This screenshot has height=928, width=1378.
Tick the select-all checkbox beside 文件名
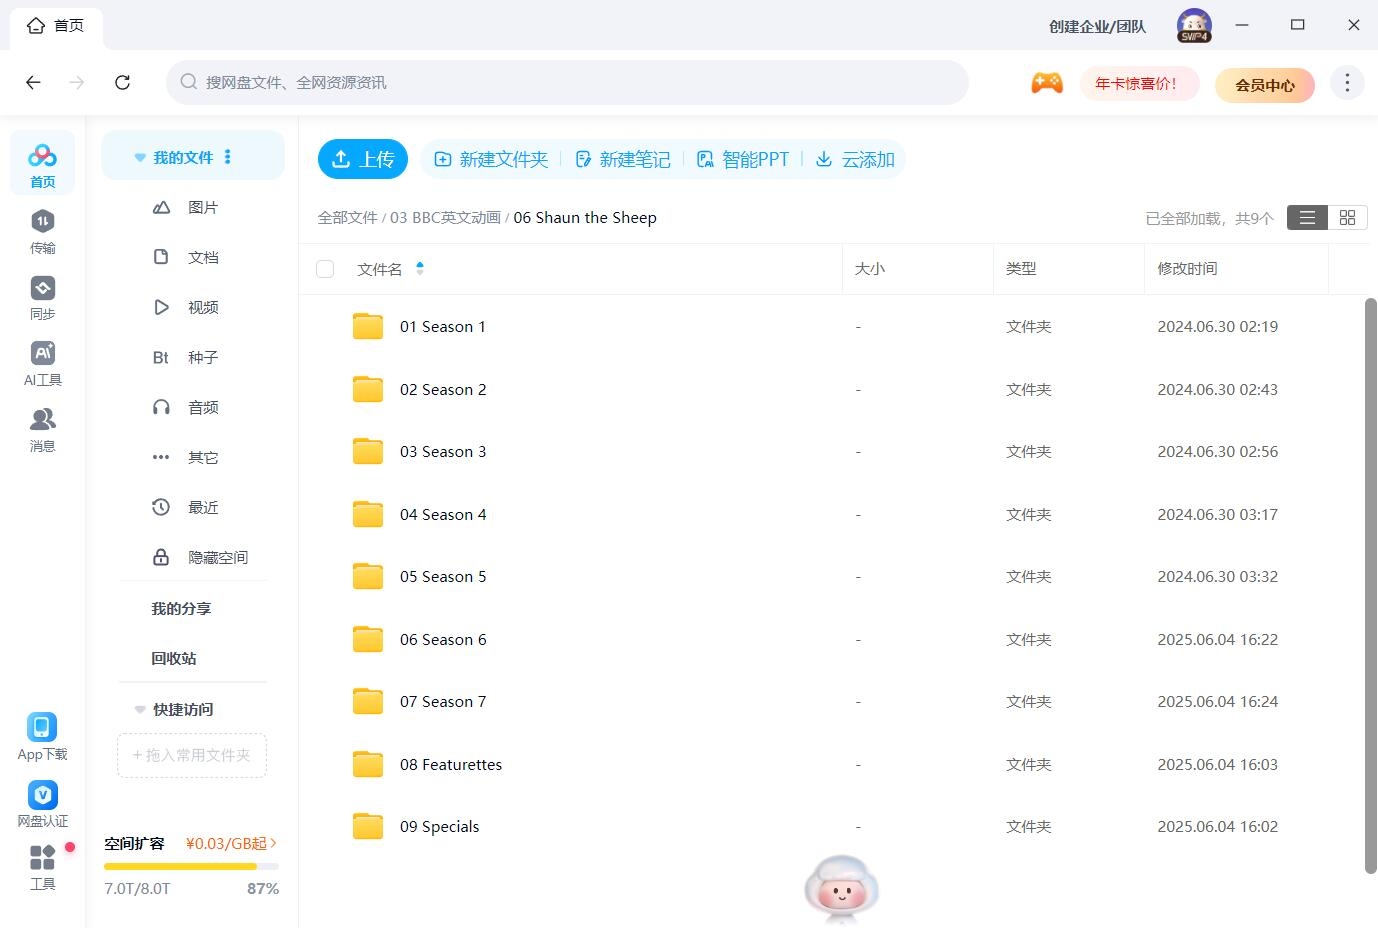click(x=325, y=269)
